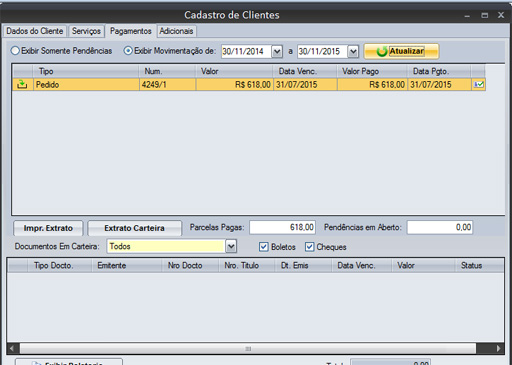
Task: Click the Pedido cell in payments row
Action: coord(86,85)
